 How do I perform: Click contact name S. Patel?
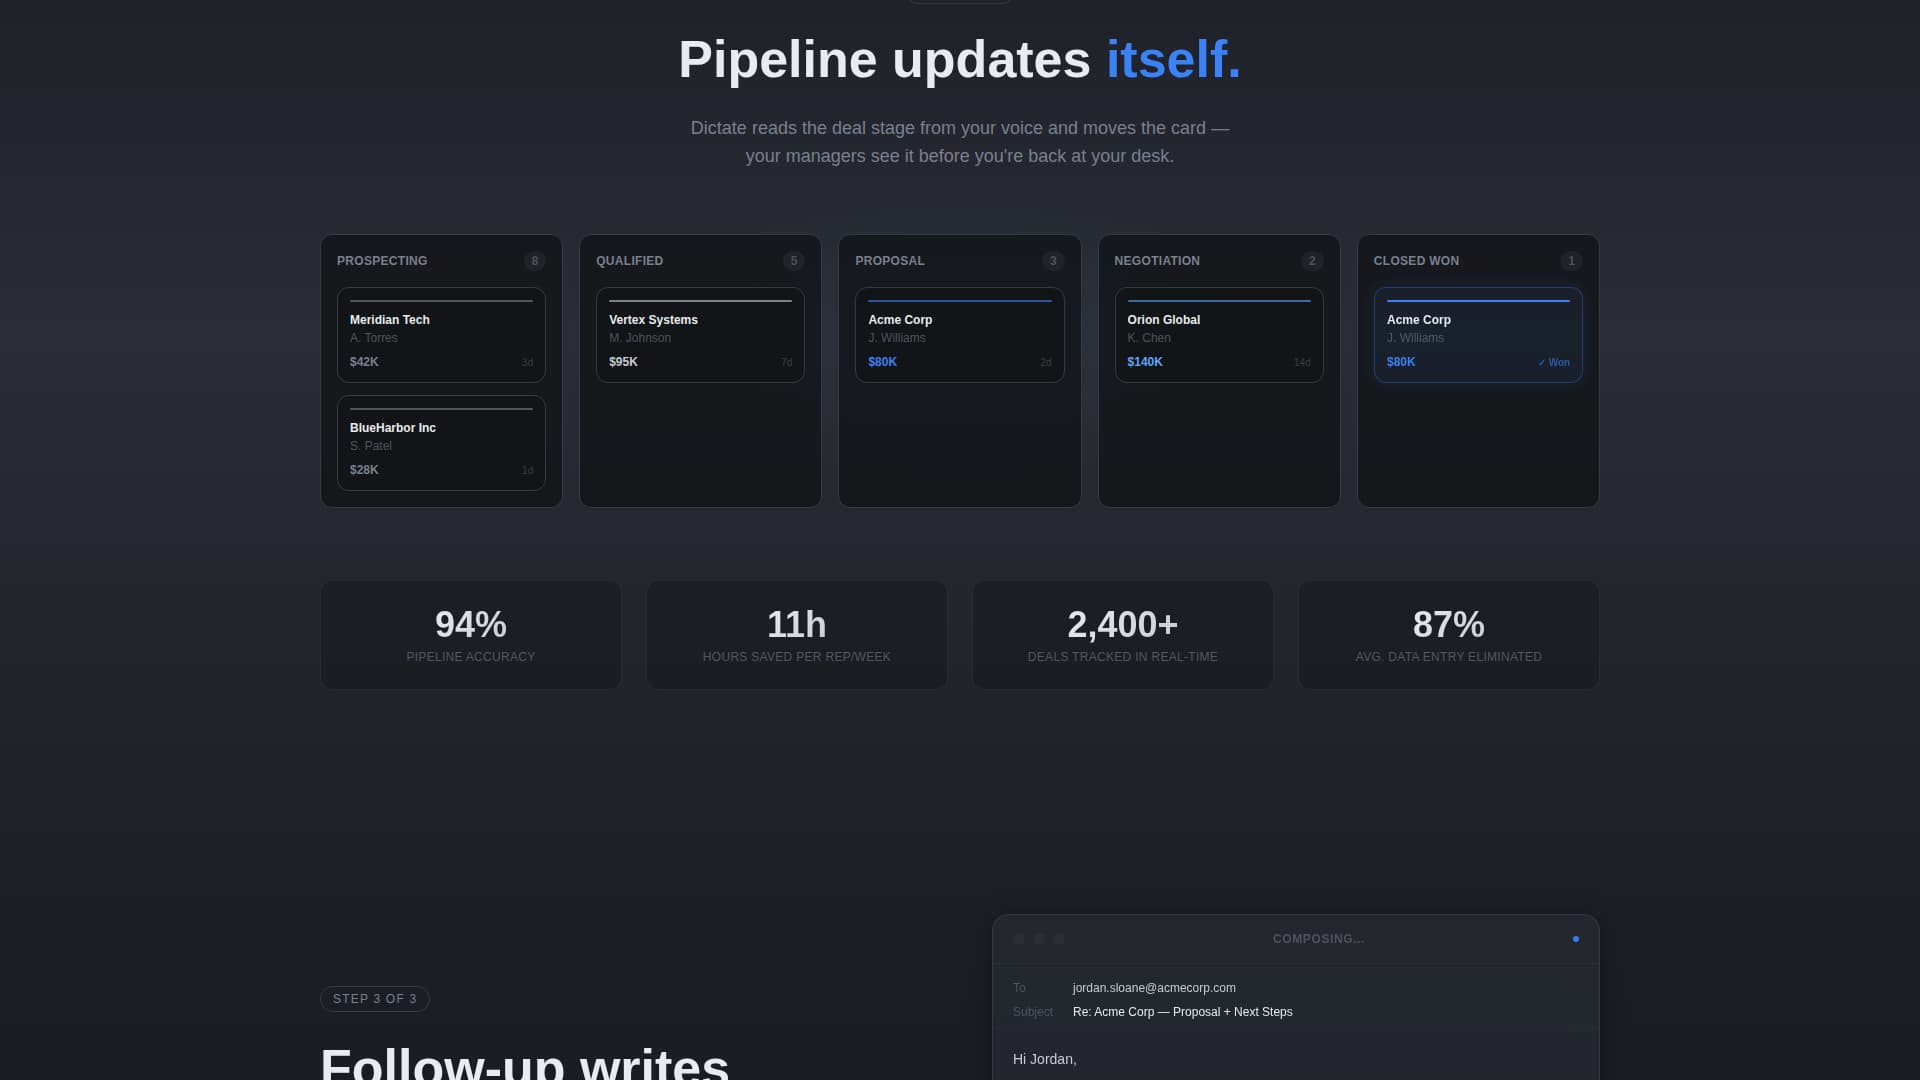371,446
